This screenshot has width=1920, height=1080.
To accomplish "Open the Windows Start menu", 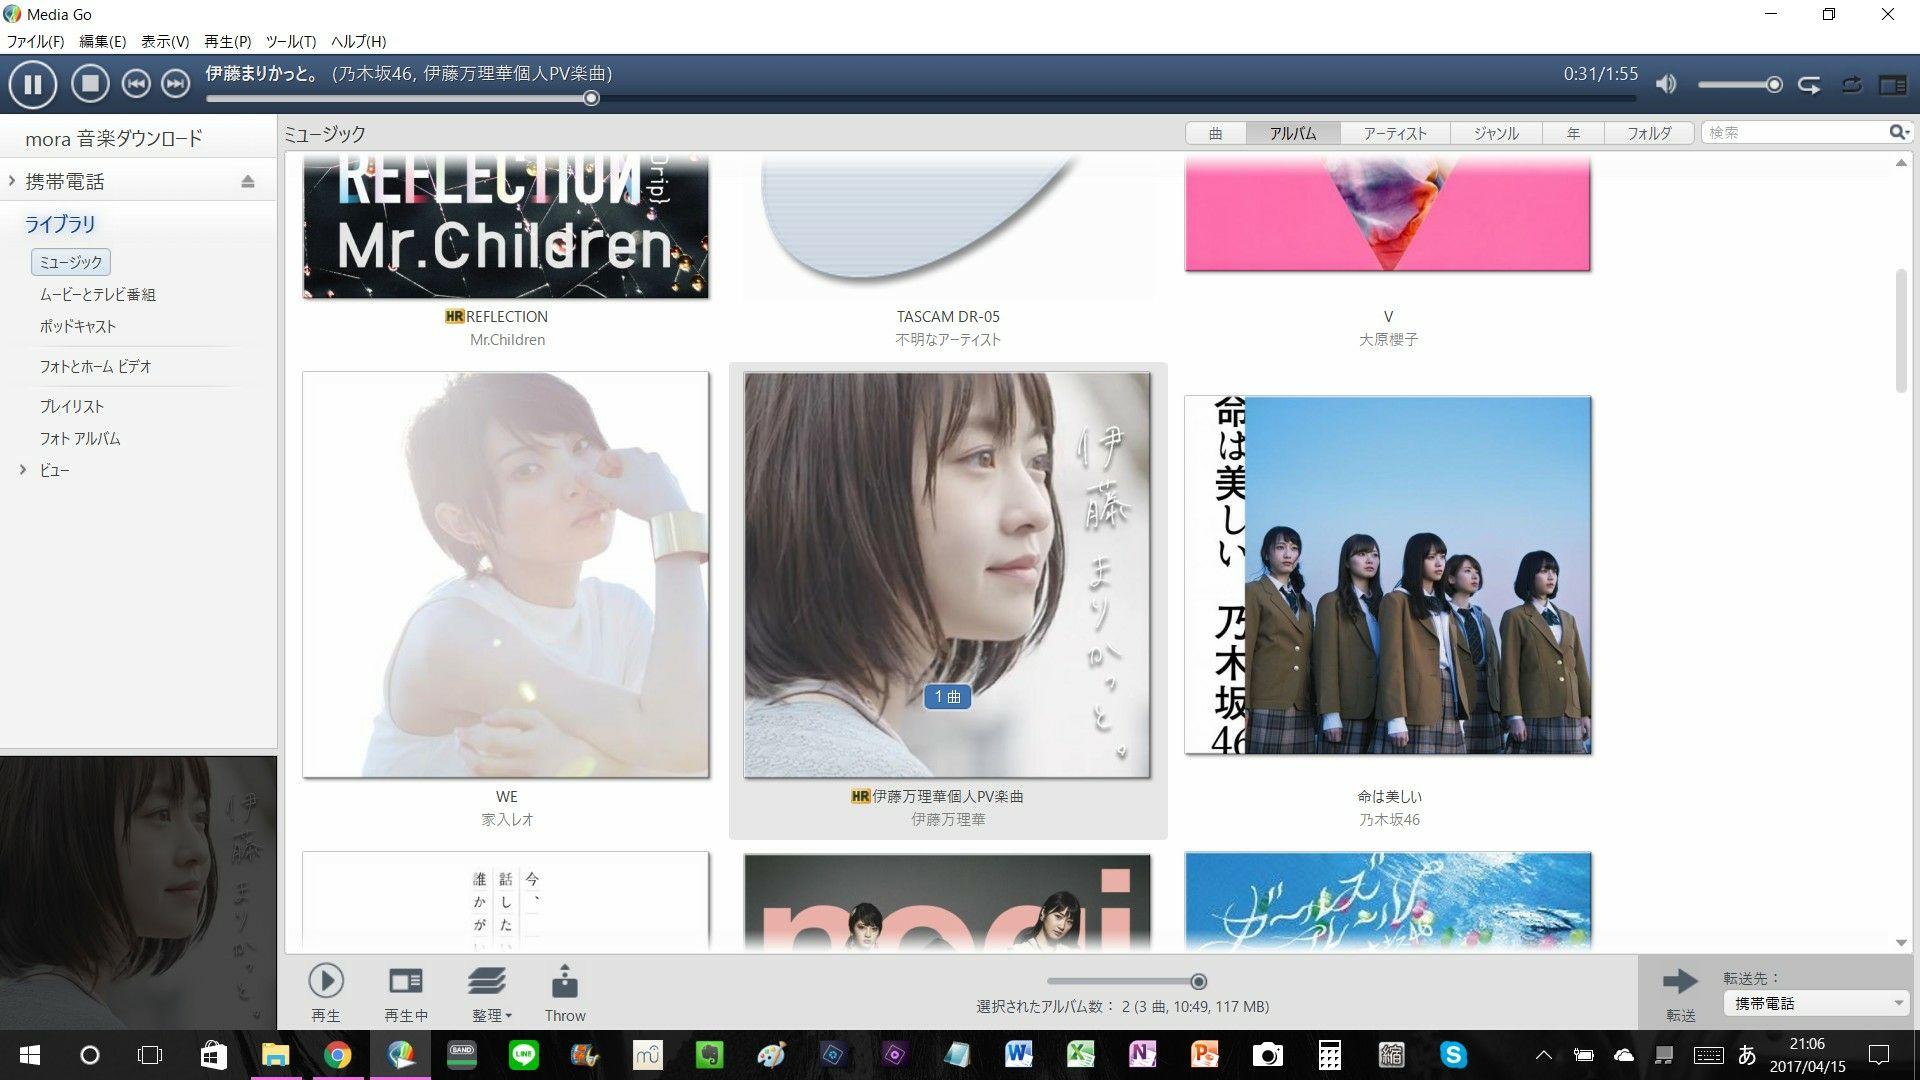I will pyautogui.click(x=29, y=1055).
